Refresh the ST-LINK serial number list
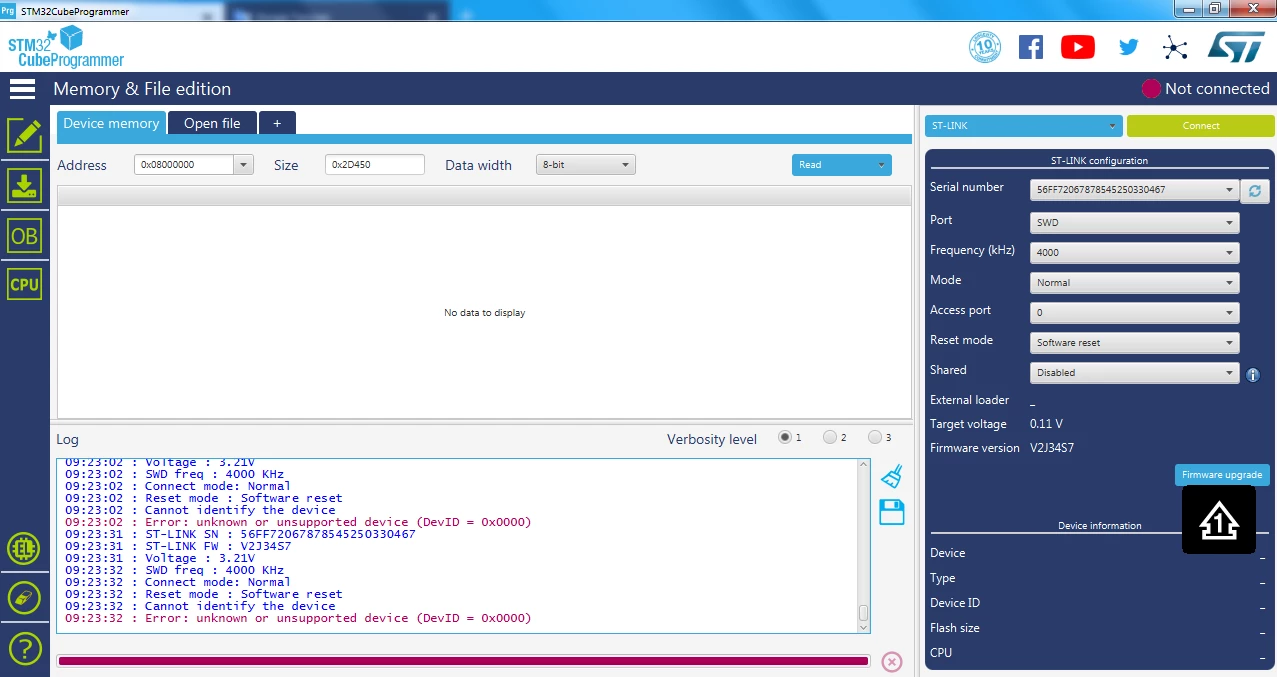Screen dimensions: 1277x677 tap(1254, 190)
